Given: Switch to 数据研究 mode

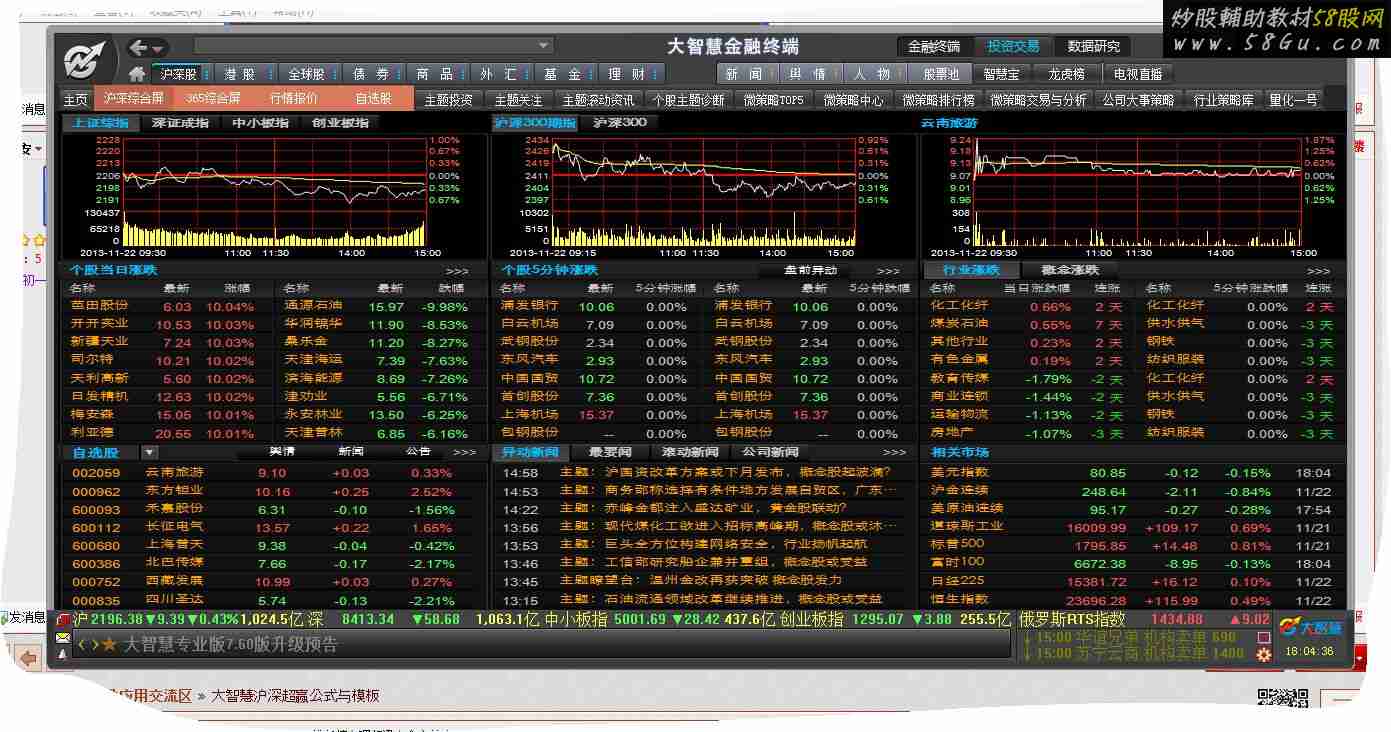Looking at the screenshot, I should click(x=1094, y=46).
